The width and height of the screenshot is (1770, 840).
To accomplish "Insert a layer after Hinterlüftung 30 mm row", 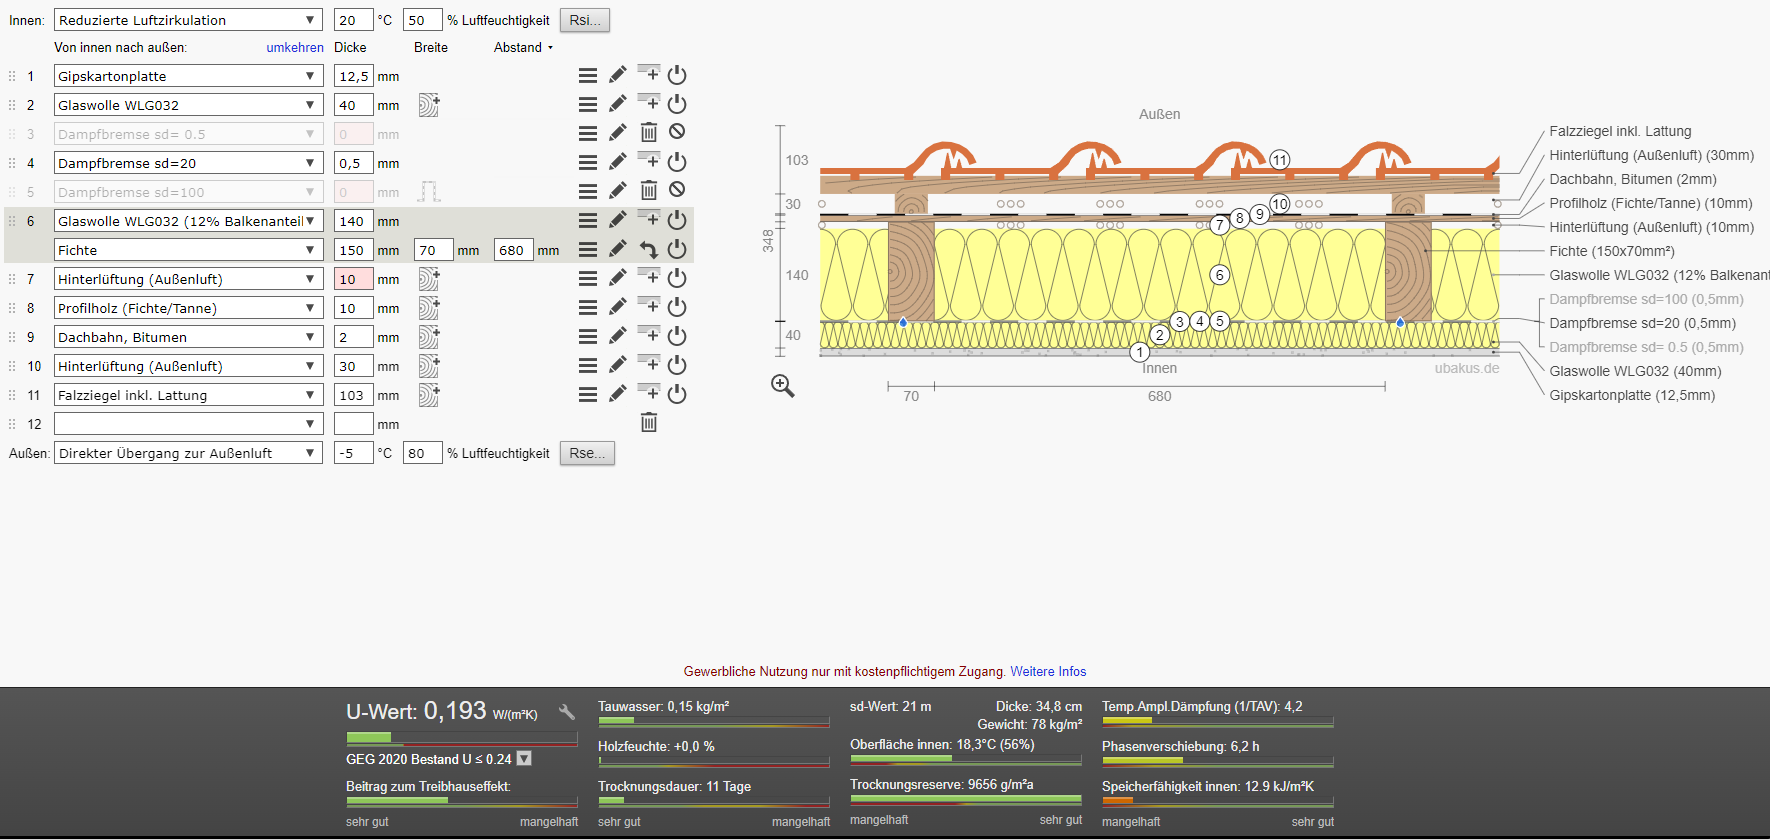I will [x=648, y=364].
